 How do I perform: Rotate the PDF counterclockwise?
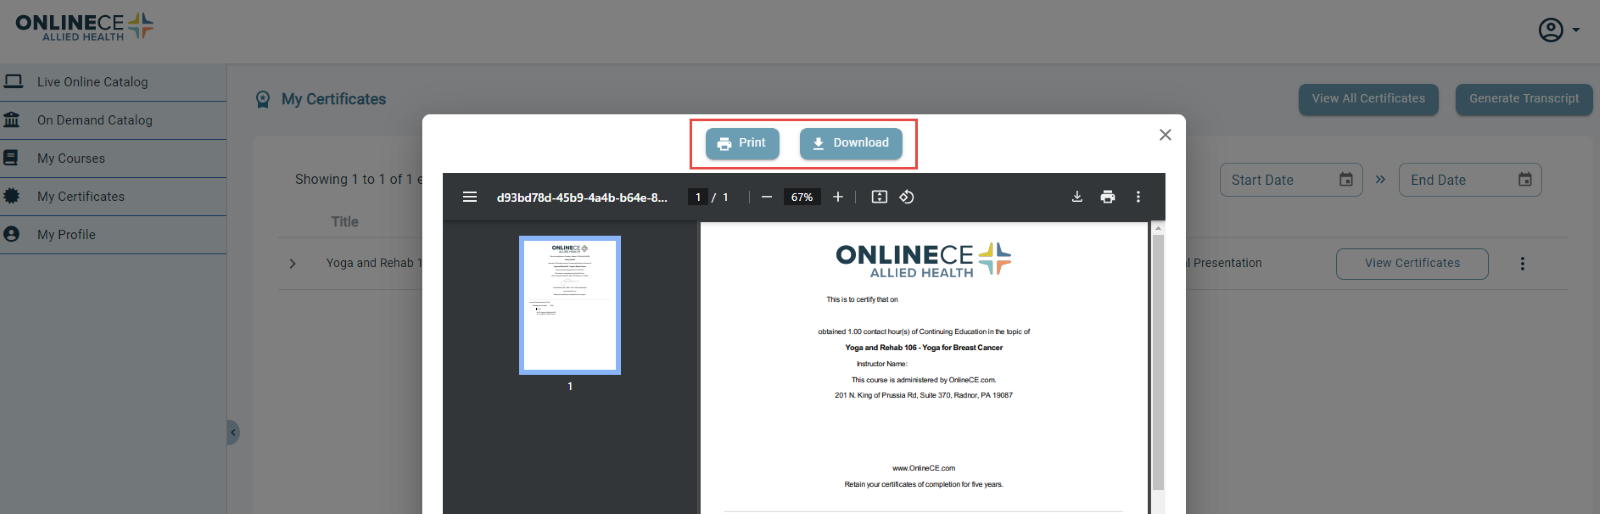[907, 197]
